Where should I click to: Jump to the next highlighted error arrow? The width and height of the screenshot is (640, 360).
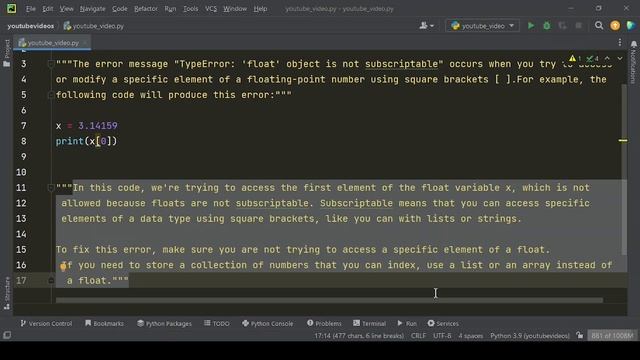[620, 58]
